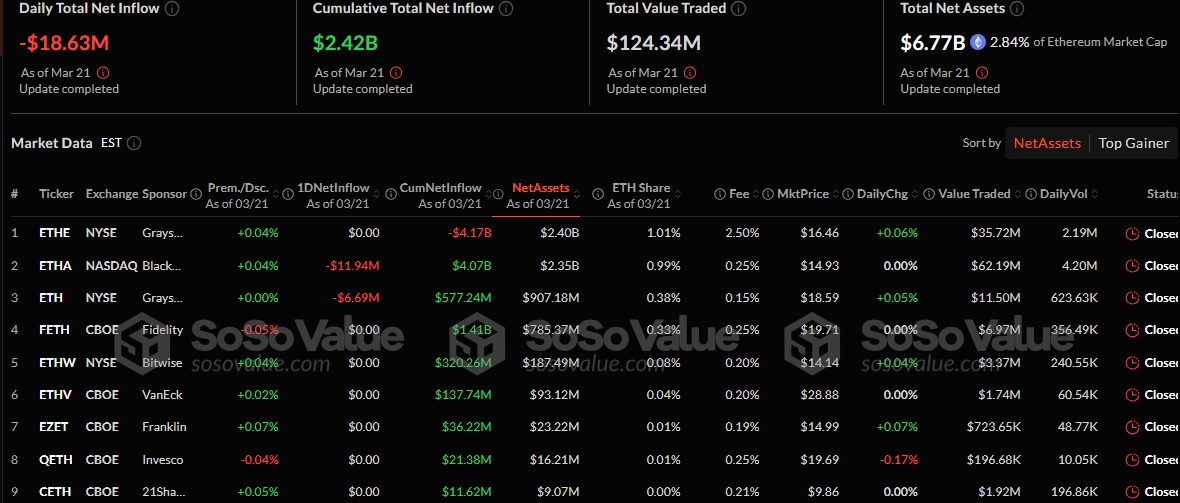Click info icon beside Cumulative Total Net Inflow
This screenshot has width=1180, height=503.
click(x=506, y=9)
